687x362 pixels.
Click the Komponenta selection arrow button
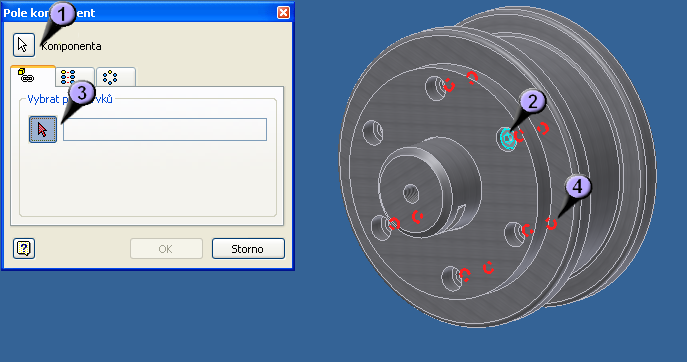tap(24, 45)
